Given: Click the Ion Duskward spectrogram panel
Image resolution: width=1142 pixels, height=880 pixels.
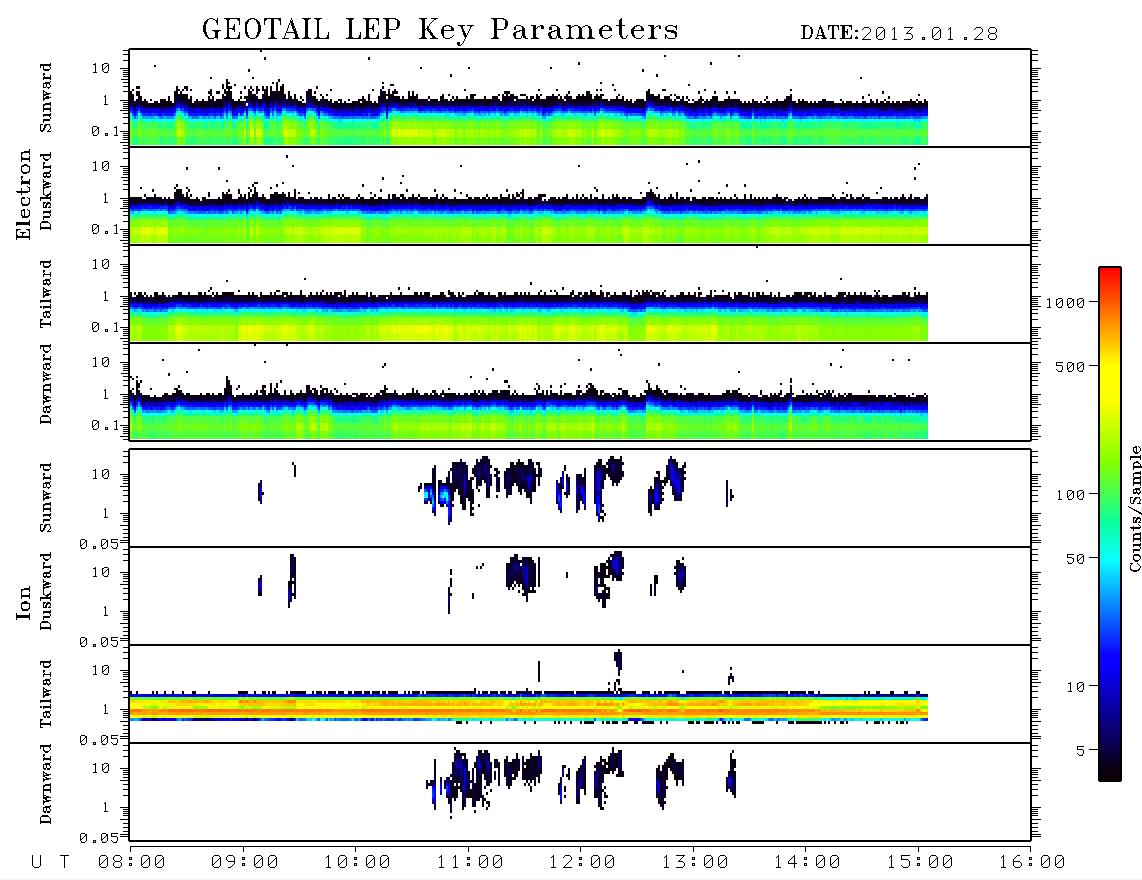Looking at the screenshot, I should (x=580, y=596).
